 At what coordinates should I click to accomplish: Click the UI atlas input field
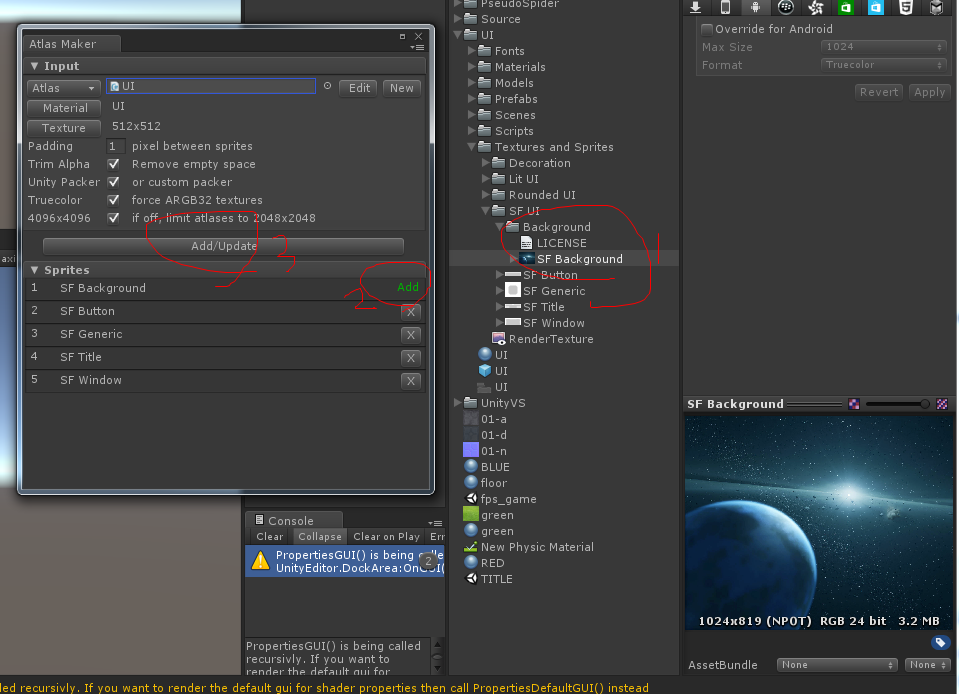(x=211, y=86)
